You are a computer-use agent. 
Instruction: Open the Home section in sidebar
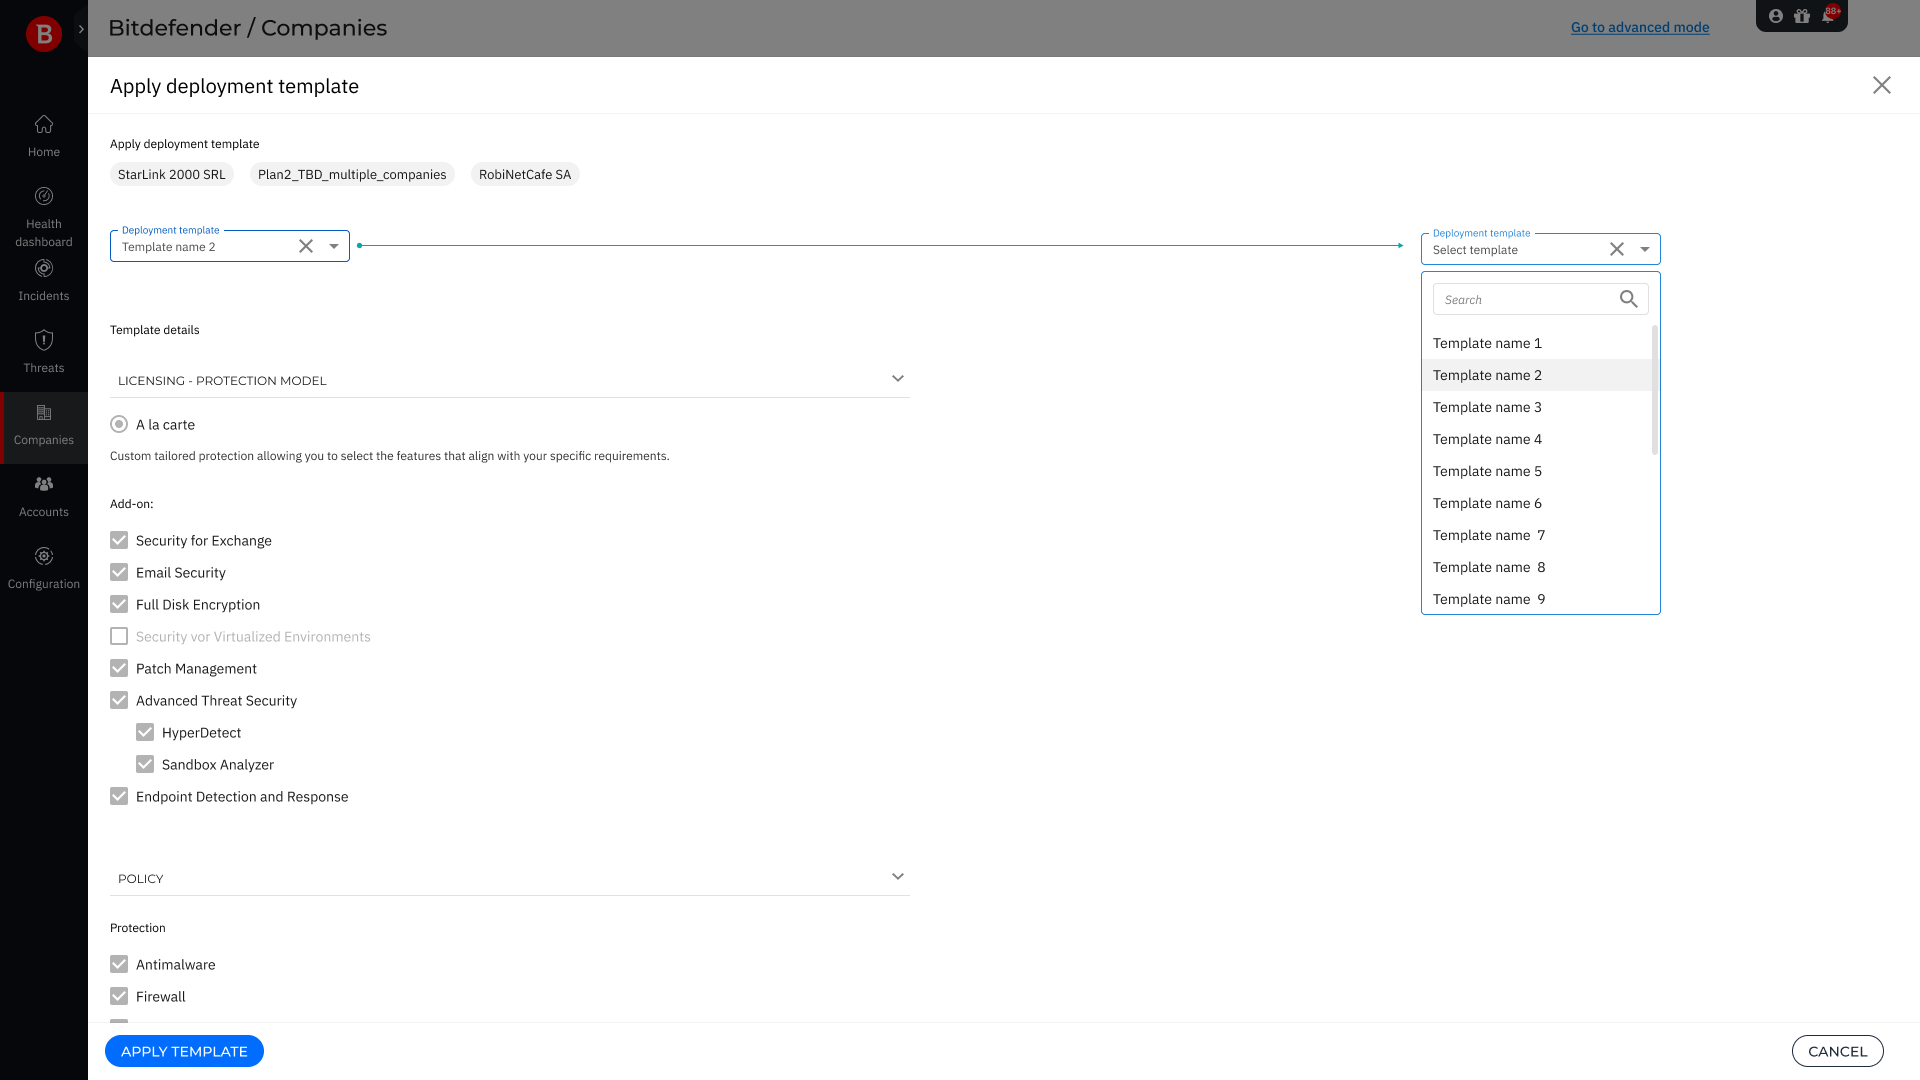point(44,137)
